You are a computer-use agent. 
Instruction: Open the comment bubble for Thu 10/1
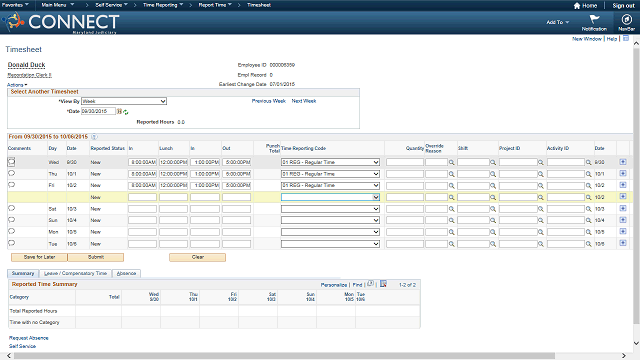point(11,173)
